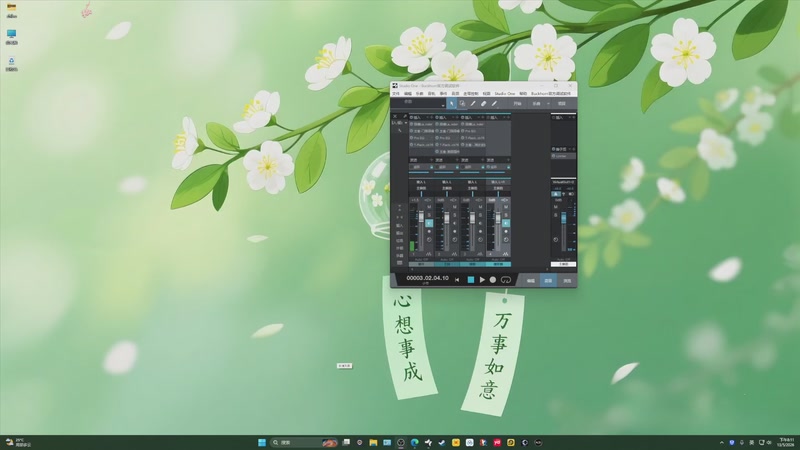The image size is (800, 450).
Task: Click the Play transport button
Action: (482, 280)
